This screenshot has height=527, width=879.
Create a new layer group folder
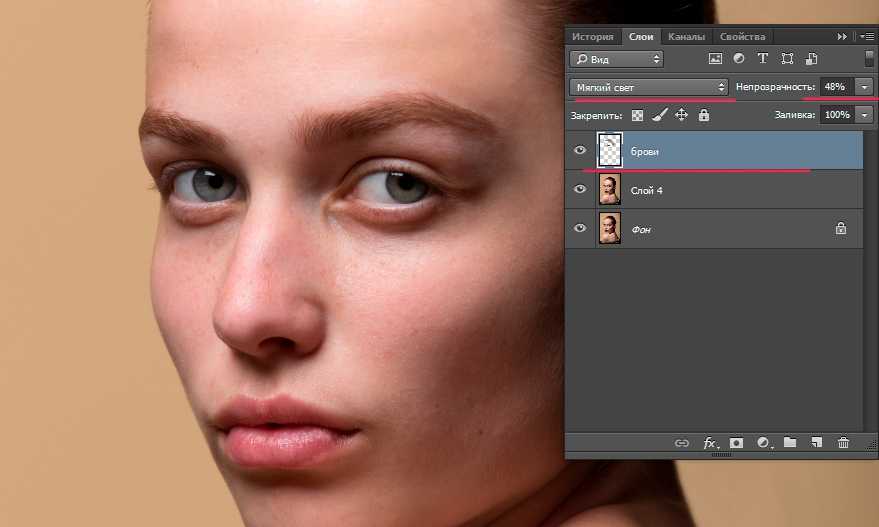[790, 442]
